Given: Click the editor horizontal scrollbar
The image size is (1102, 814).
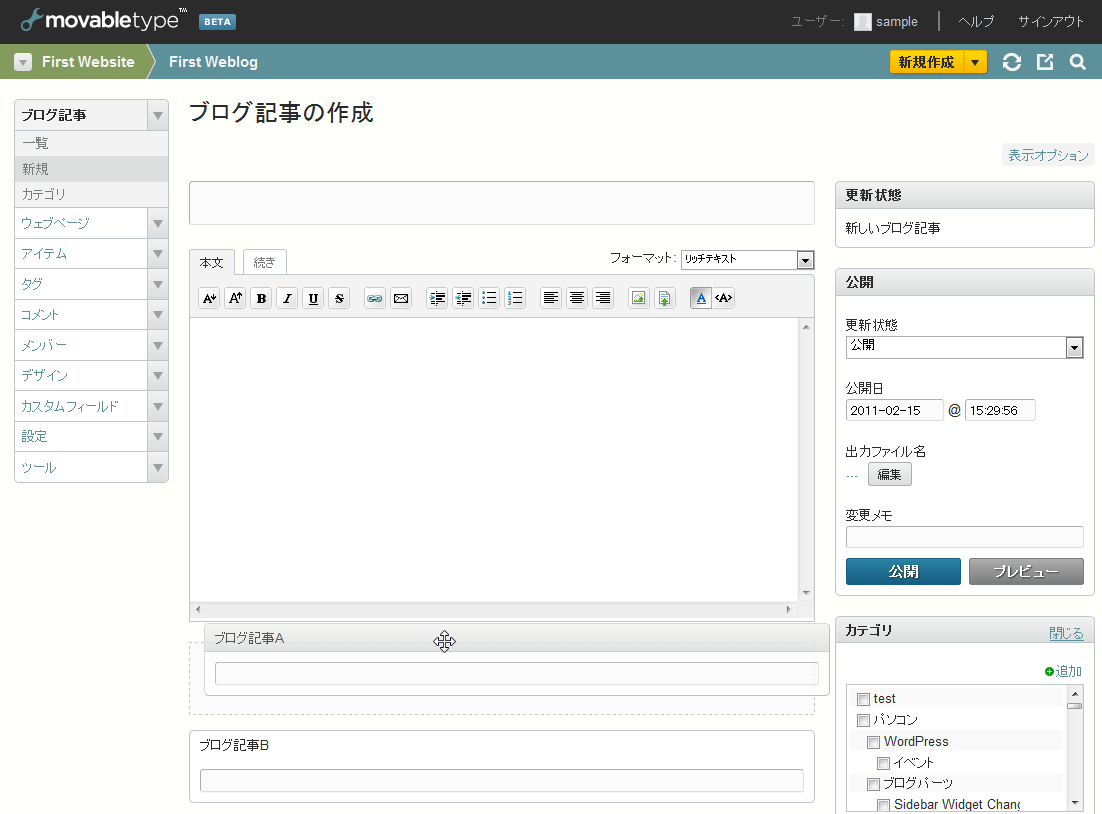Looking at the screenshot, I should pos(493,609).
